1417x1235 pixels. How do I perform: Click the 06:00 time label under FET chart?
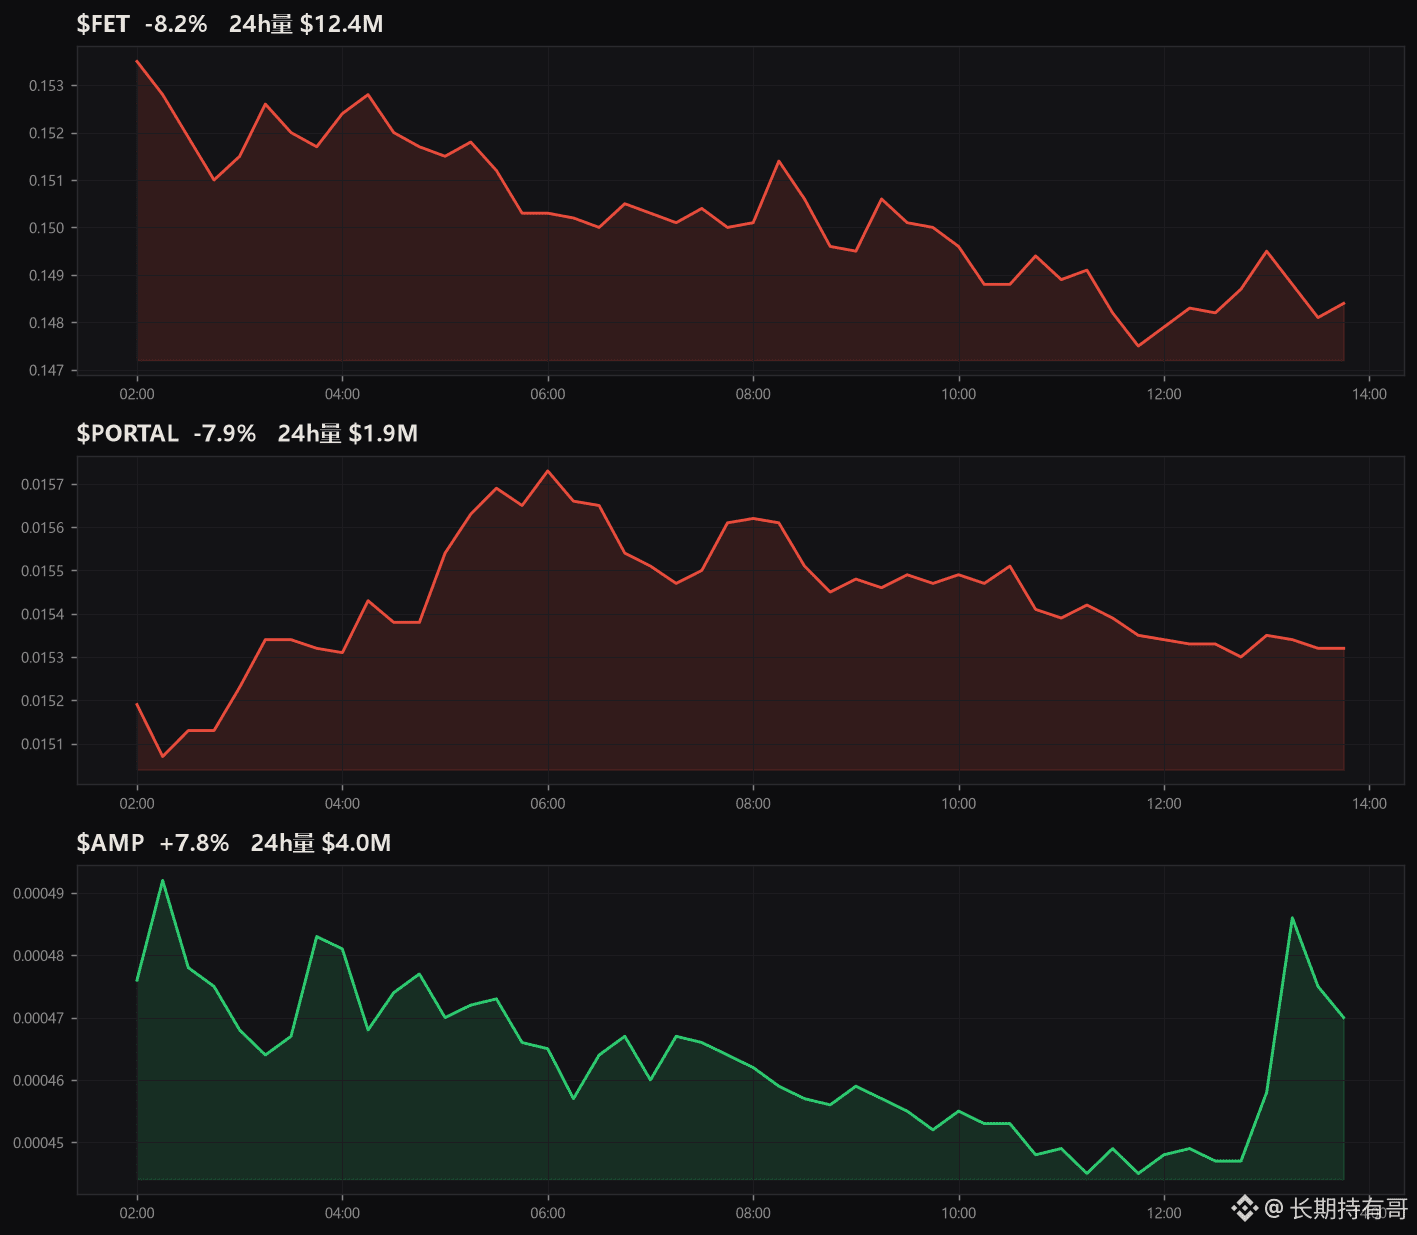point(548,394)
